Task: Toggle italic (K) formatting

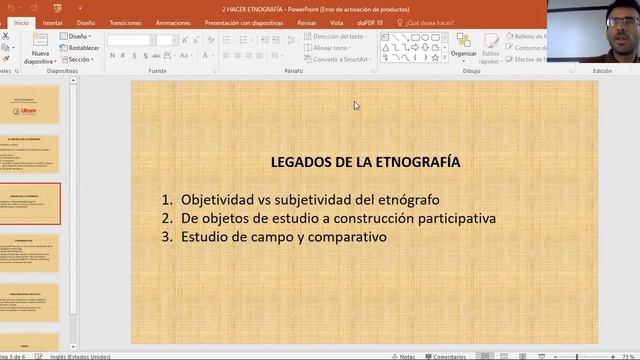Action: pos(123,56)
